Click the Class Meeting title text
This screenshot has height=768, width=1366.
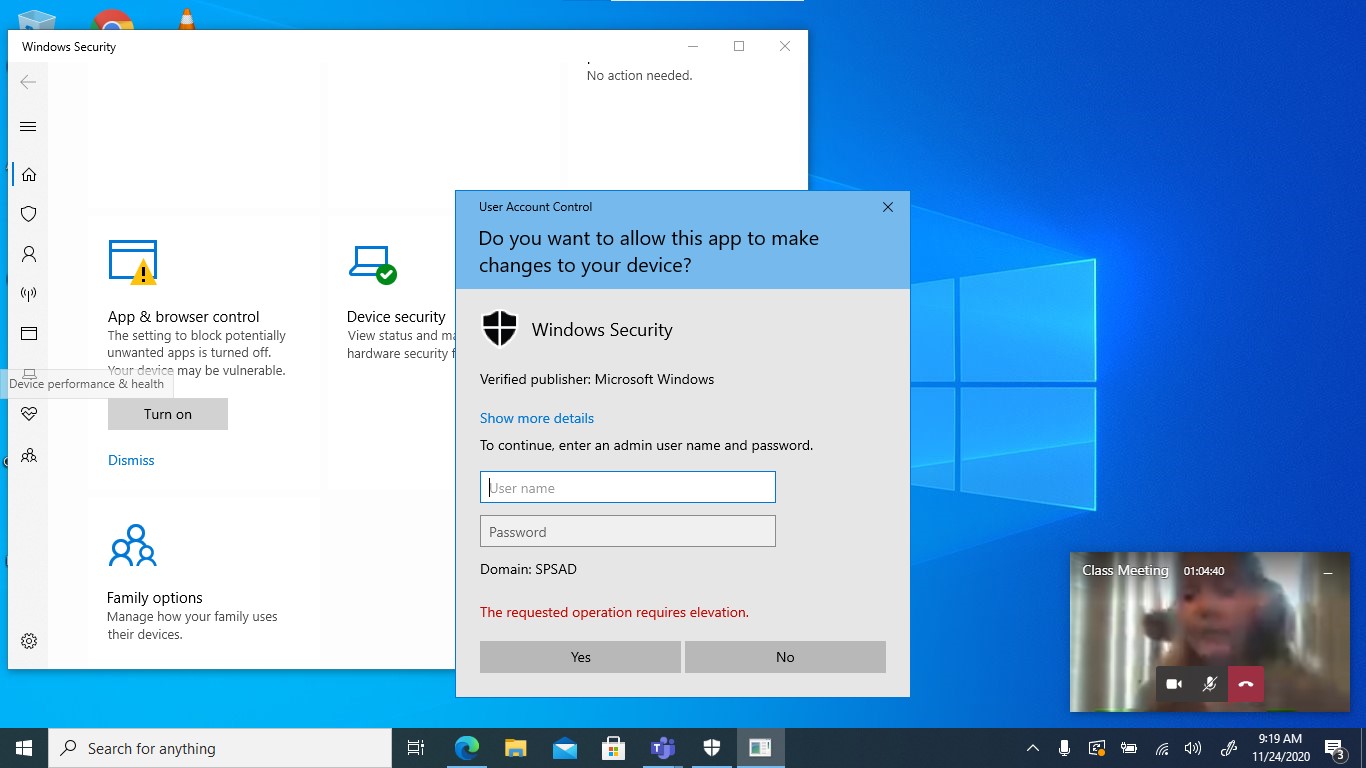(x=1125, y=571)
